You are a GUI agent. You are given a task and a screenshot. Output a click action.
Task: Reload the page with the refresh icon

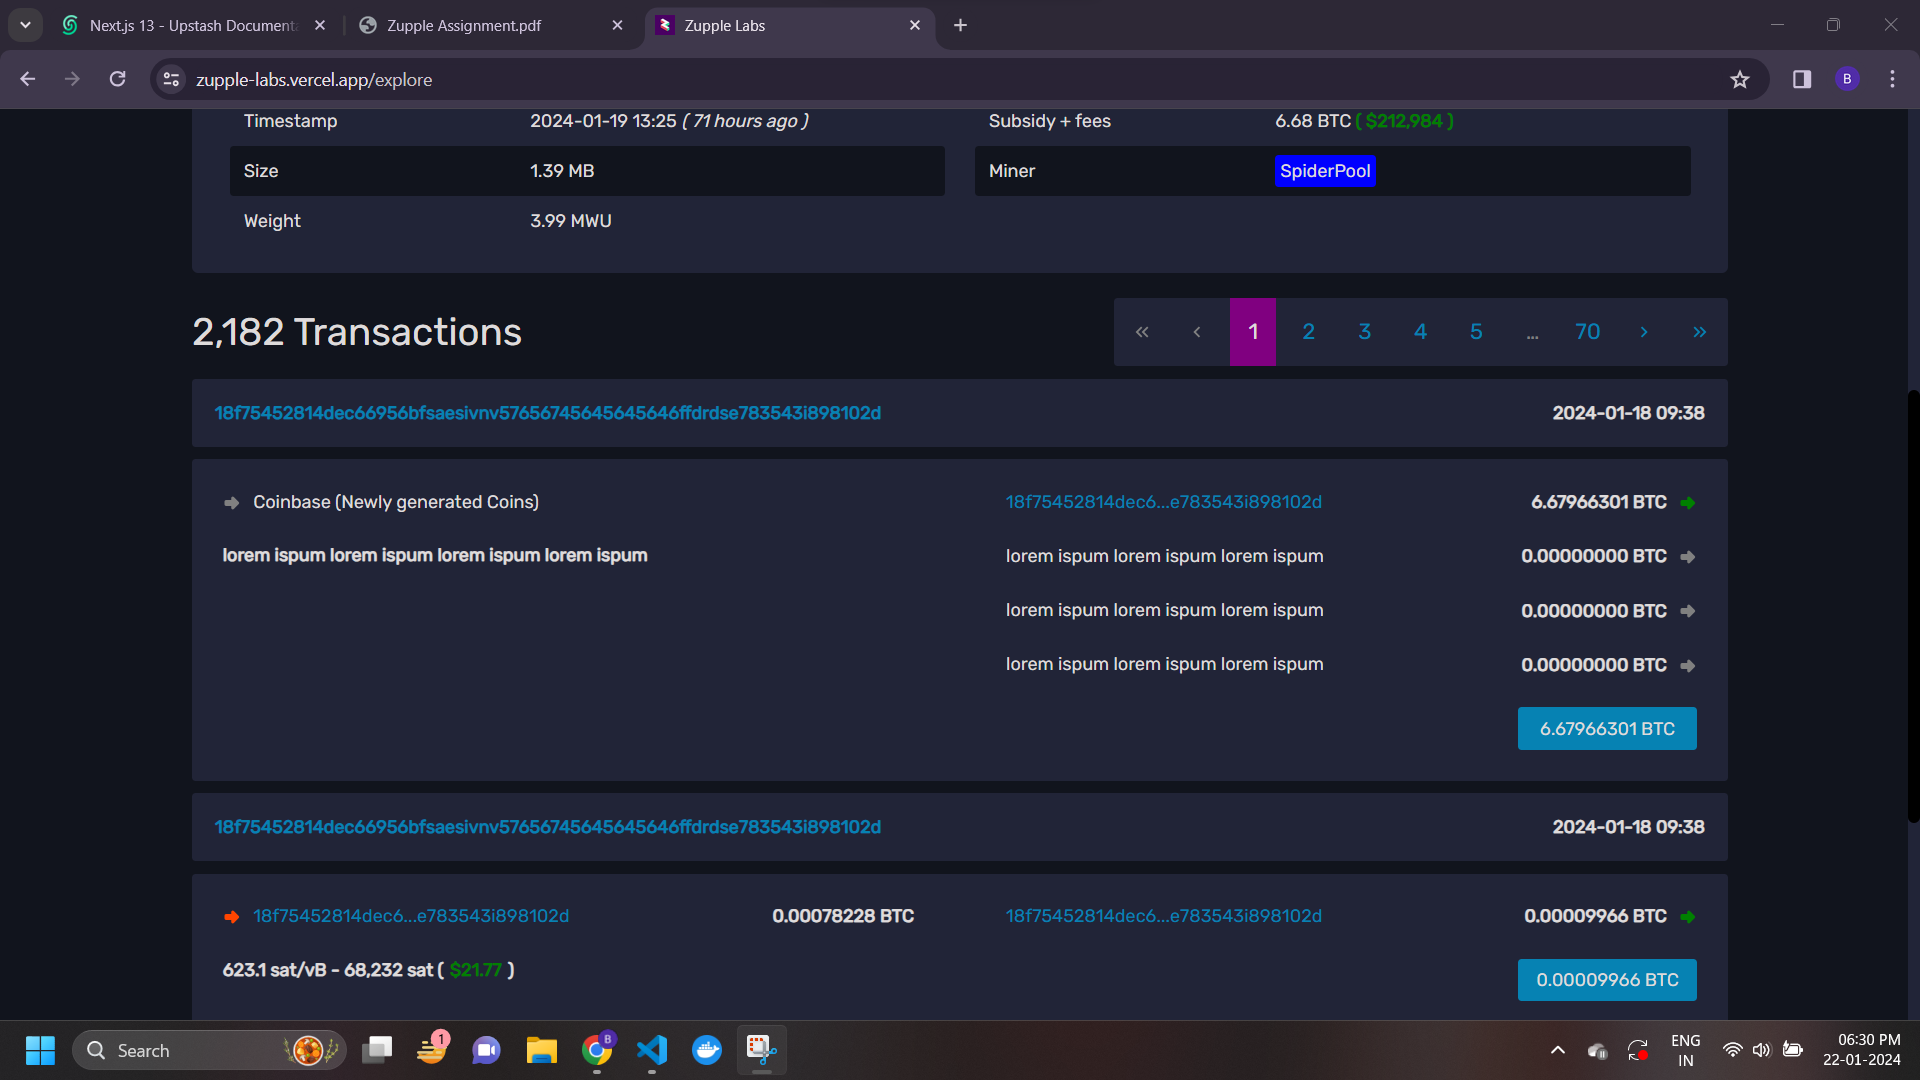click(x=118, y=80)
